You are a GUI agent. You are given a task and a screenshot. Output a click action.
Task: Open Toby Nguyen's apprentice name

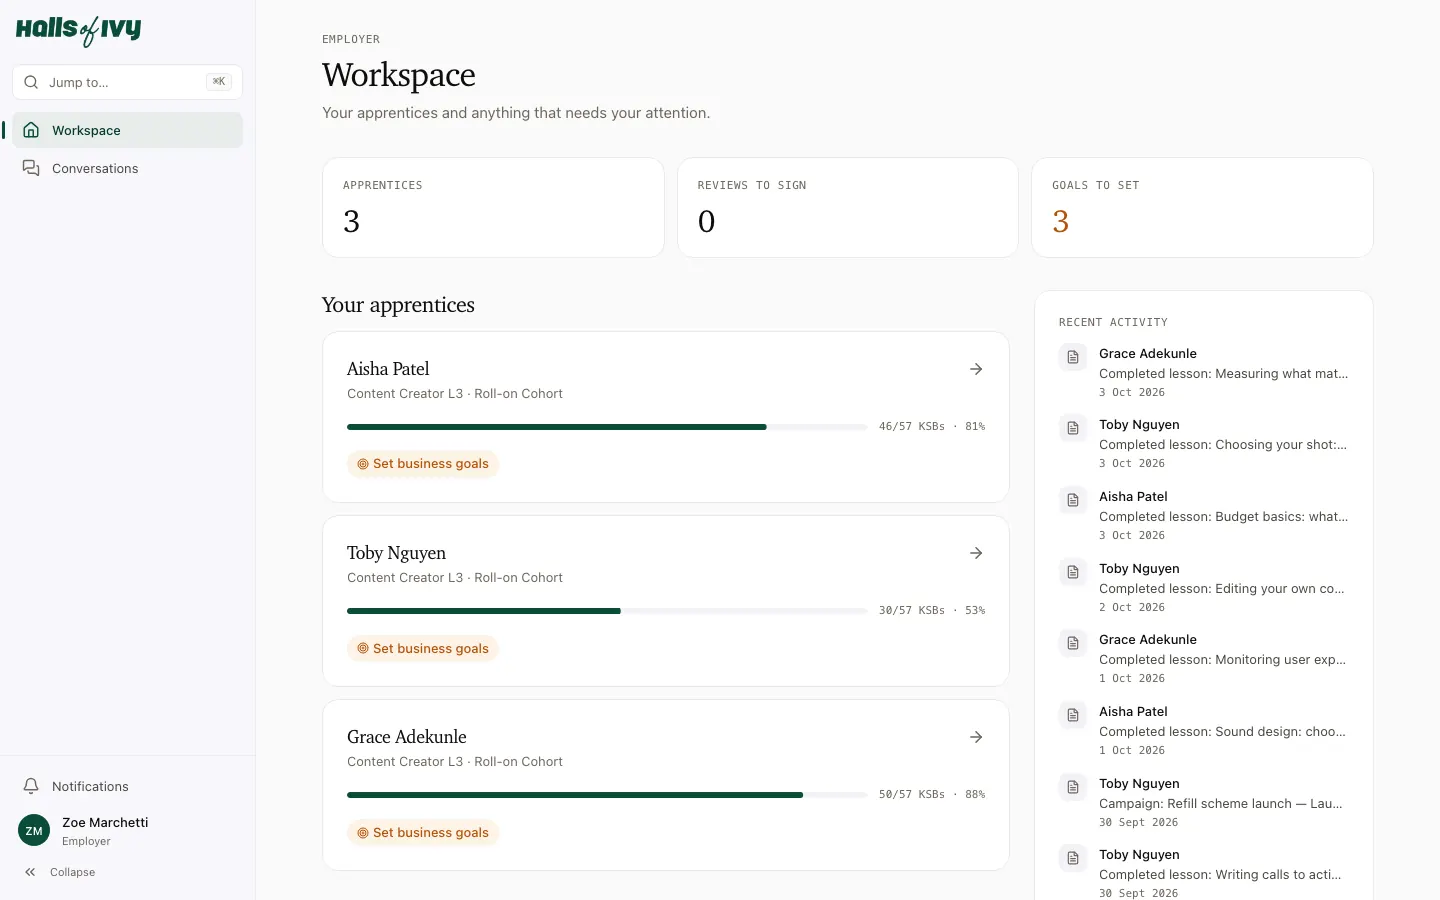click(x=396, y=553)
